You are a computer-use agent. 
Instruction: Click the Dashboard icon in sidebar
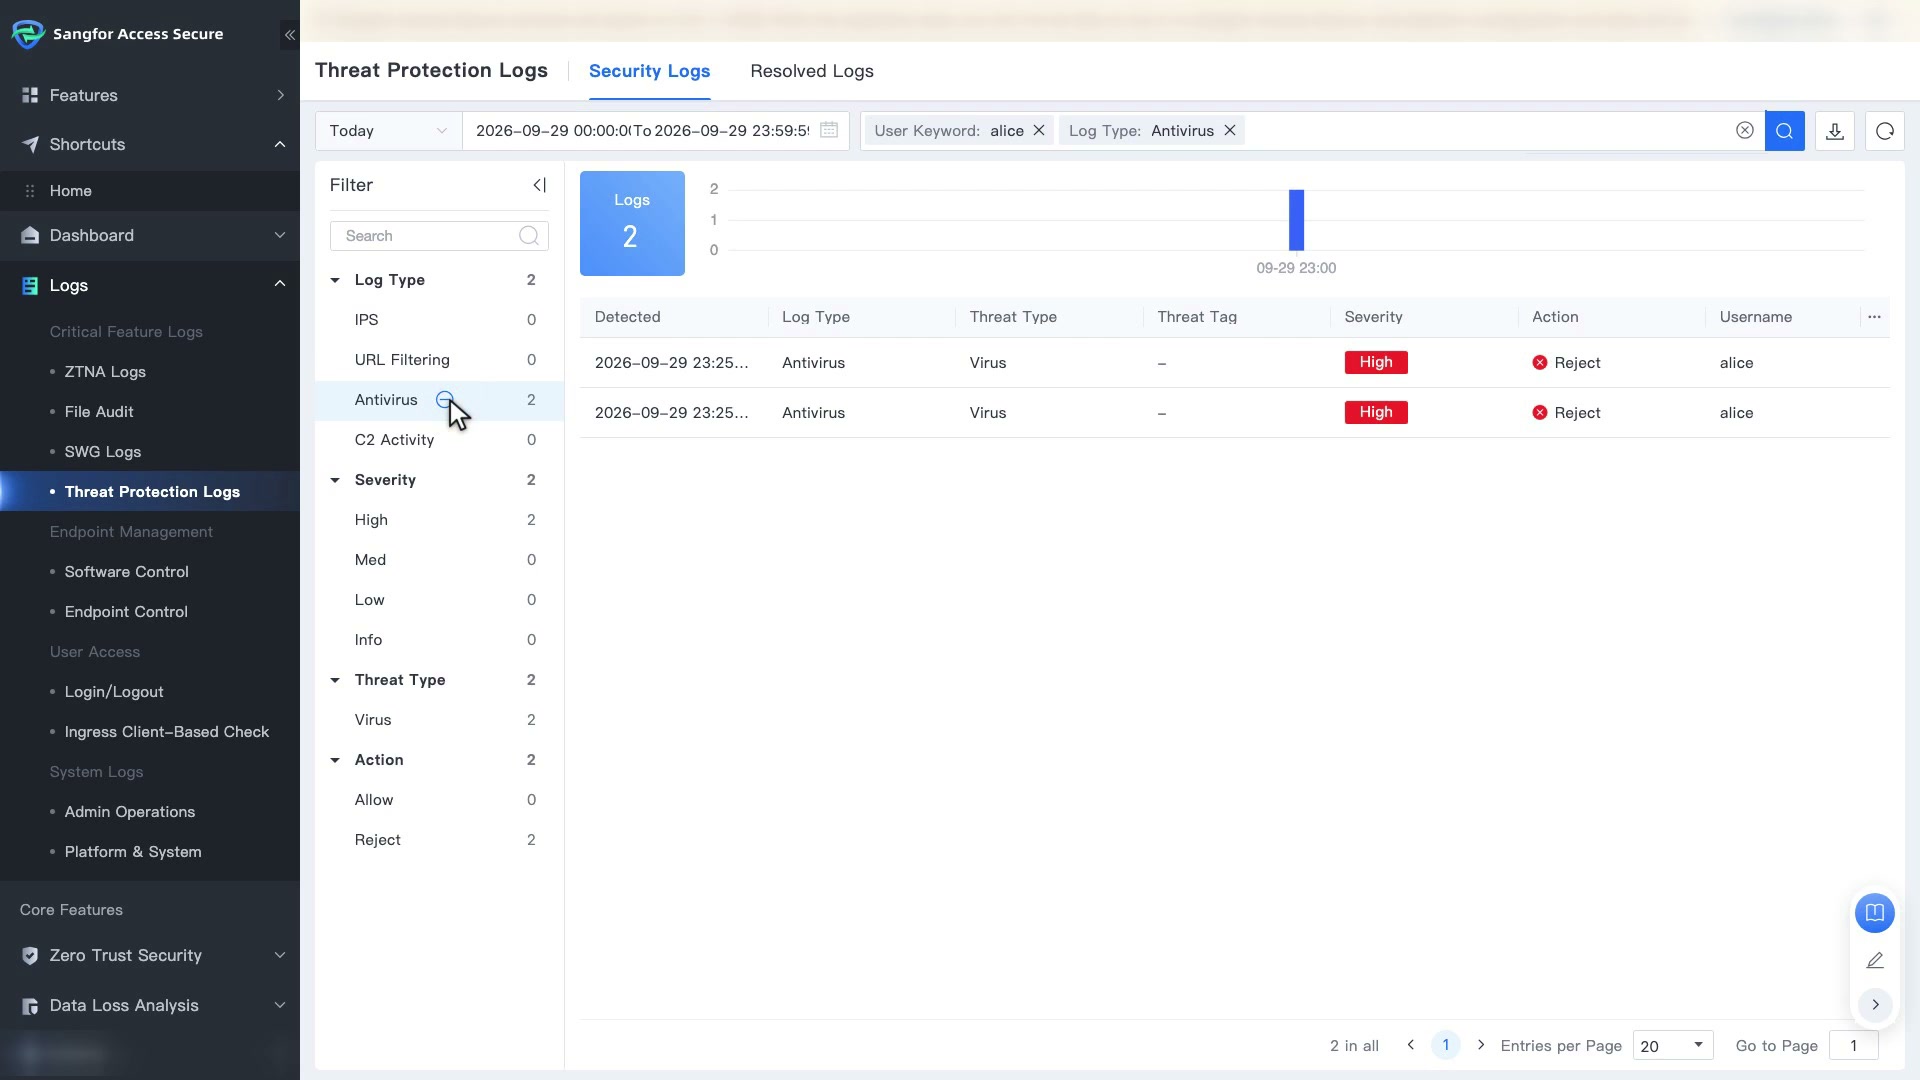(x=30, y=235)
